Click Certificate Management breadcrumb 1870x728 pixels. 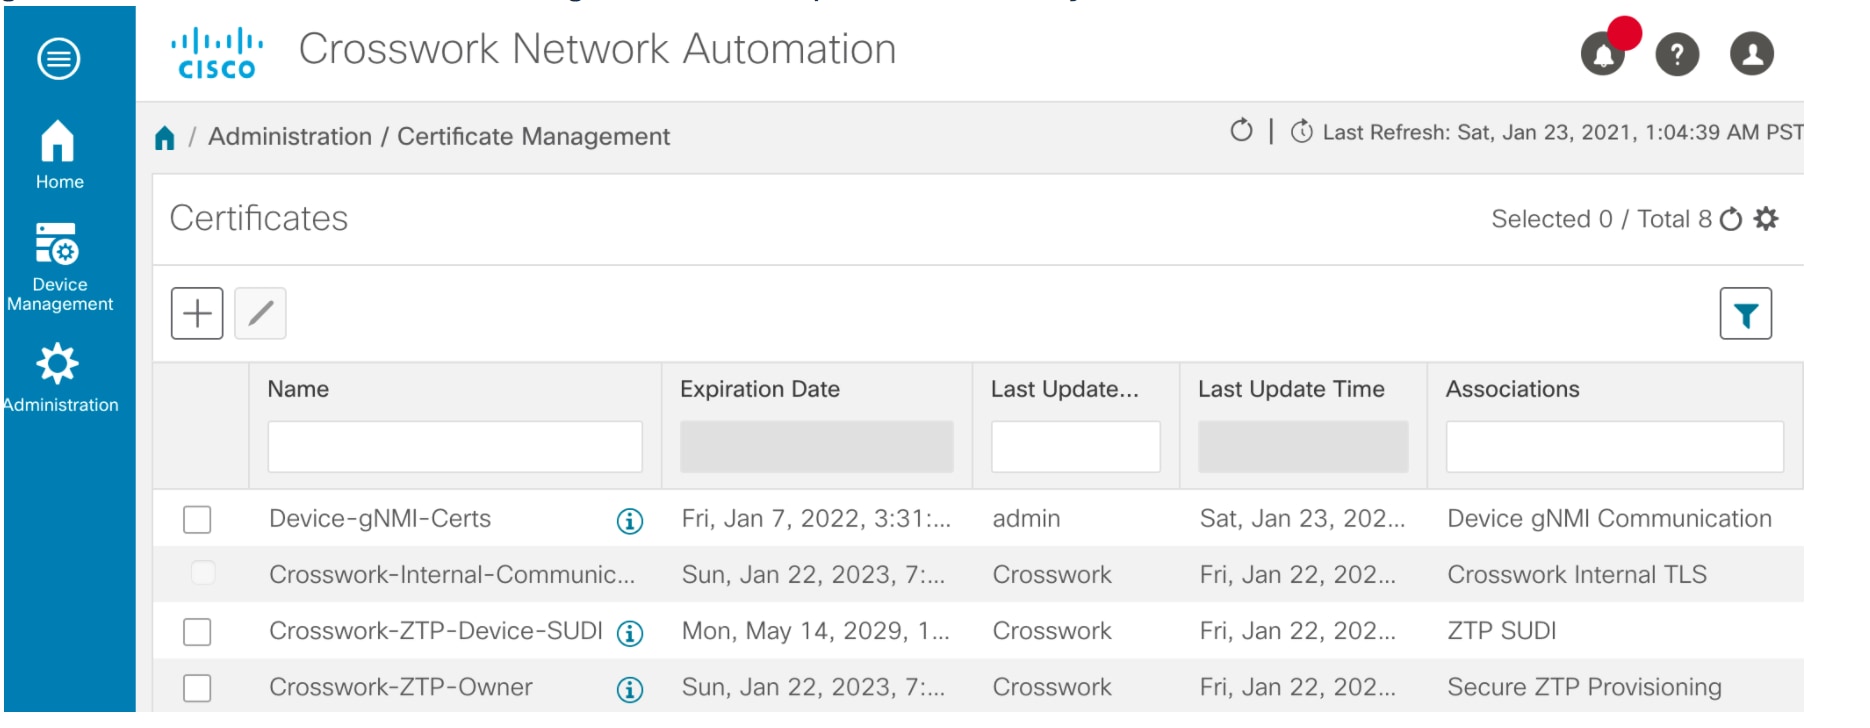[533, 136]
